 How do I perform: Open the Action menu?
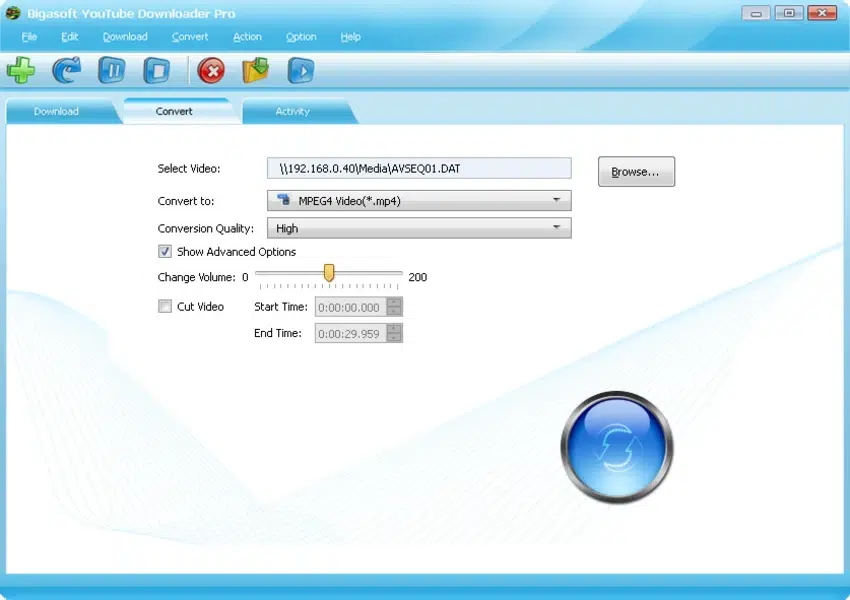tap(247, 37)
